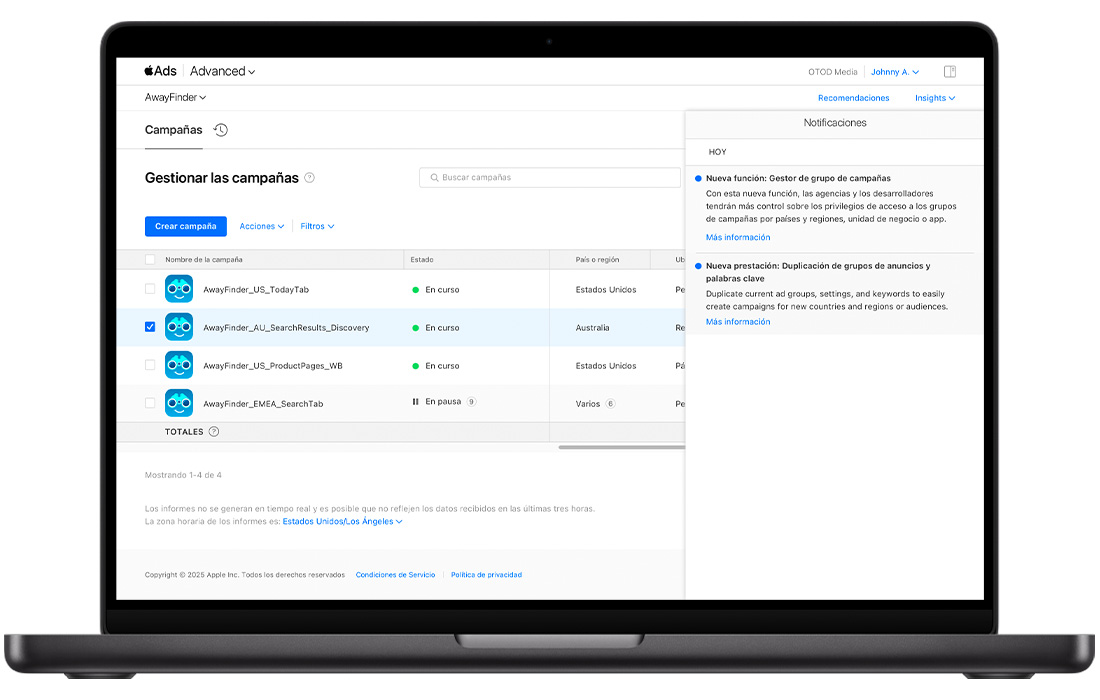Open the Filtros dropdown
This screenshot has height=700, width=1100.
(x=317, y=227)
